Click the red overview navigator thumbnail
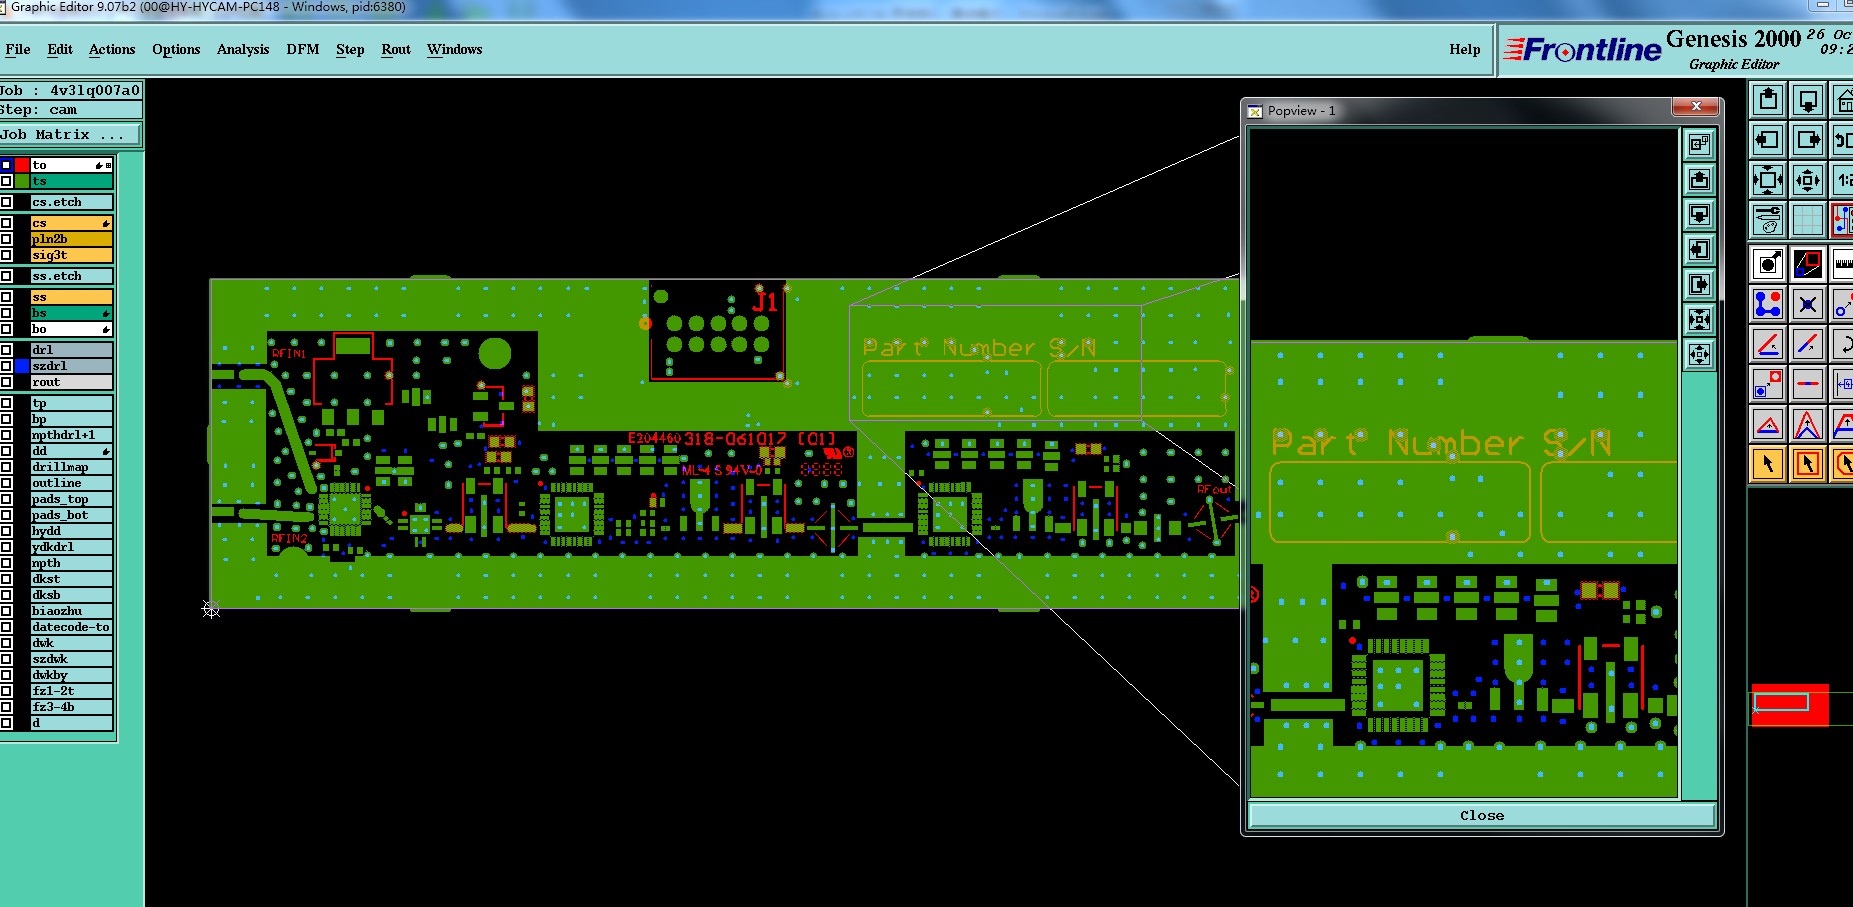1853x907 pixels. [1790, 705]
